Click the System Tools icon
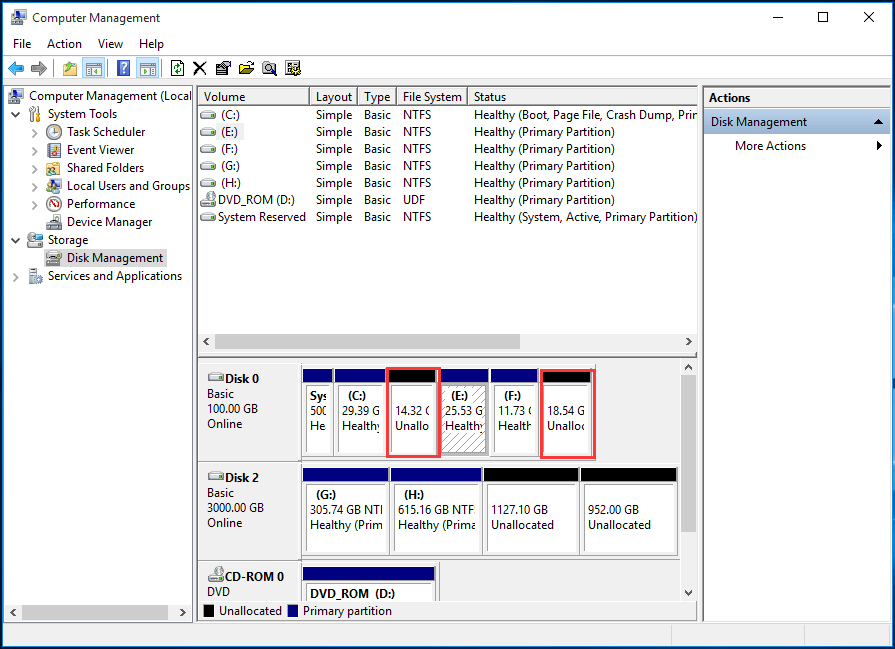This screenshot has height=649, width=895. tap(35, 114)
